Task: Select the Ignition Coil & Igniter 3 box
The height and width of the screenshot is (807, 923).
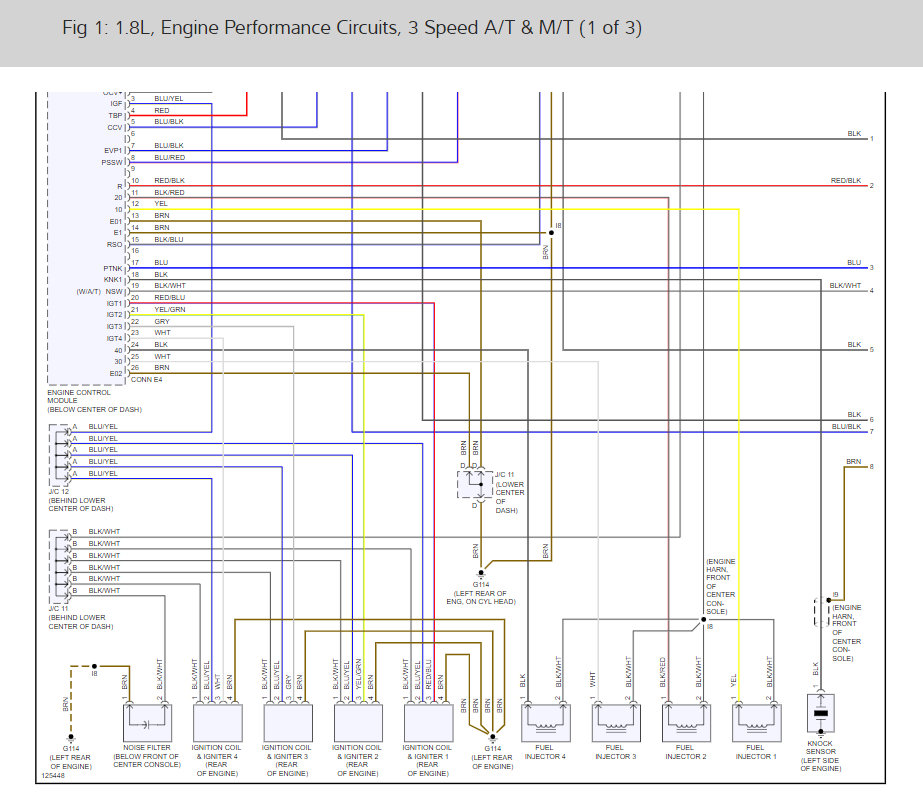Action: (288, 722)
